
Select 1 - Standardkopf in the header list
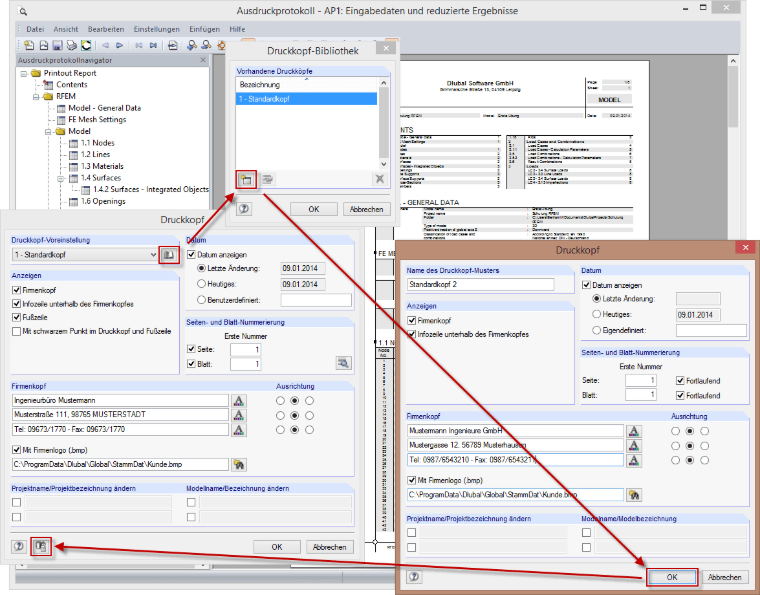point(306,99)
